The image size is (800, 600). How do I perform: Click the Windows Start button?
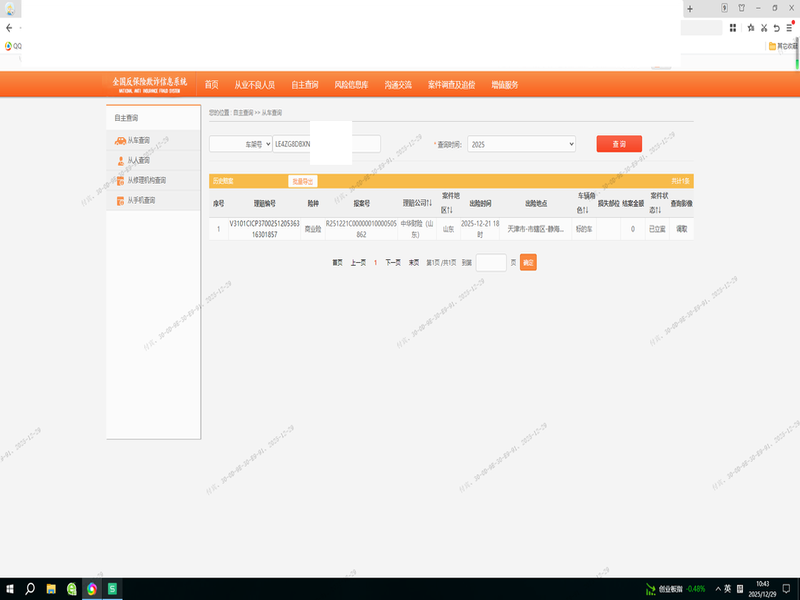click(x=9, y=589)
